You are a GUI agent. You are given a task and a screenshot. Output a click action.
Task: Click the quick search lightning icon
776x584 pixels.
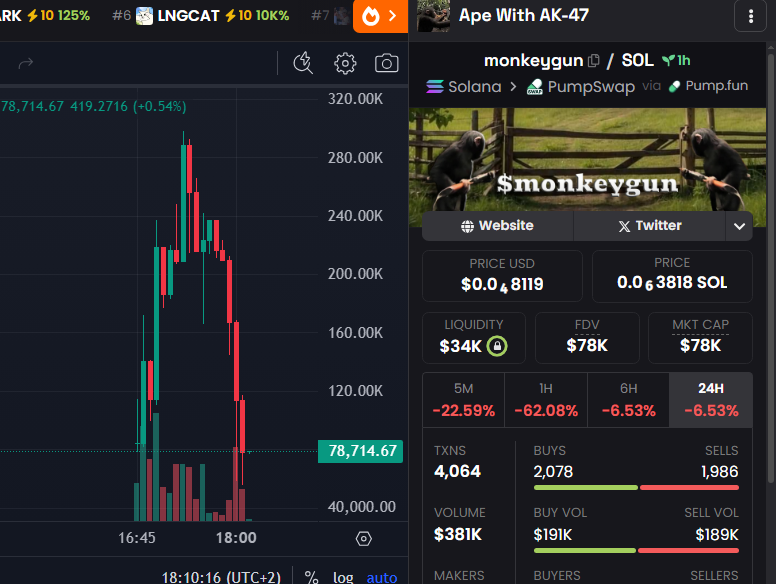304,63
